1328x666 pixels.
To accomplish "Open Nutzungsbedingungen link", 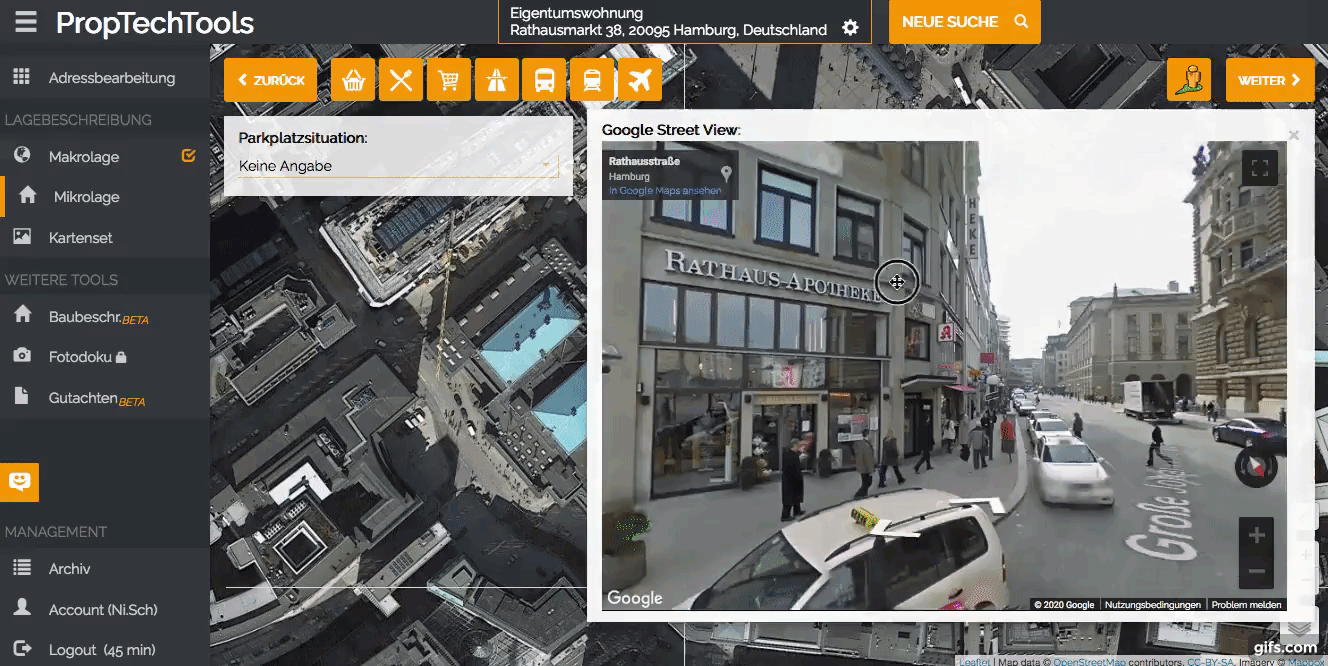I will click(1153, 605).
